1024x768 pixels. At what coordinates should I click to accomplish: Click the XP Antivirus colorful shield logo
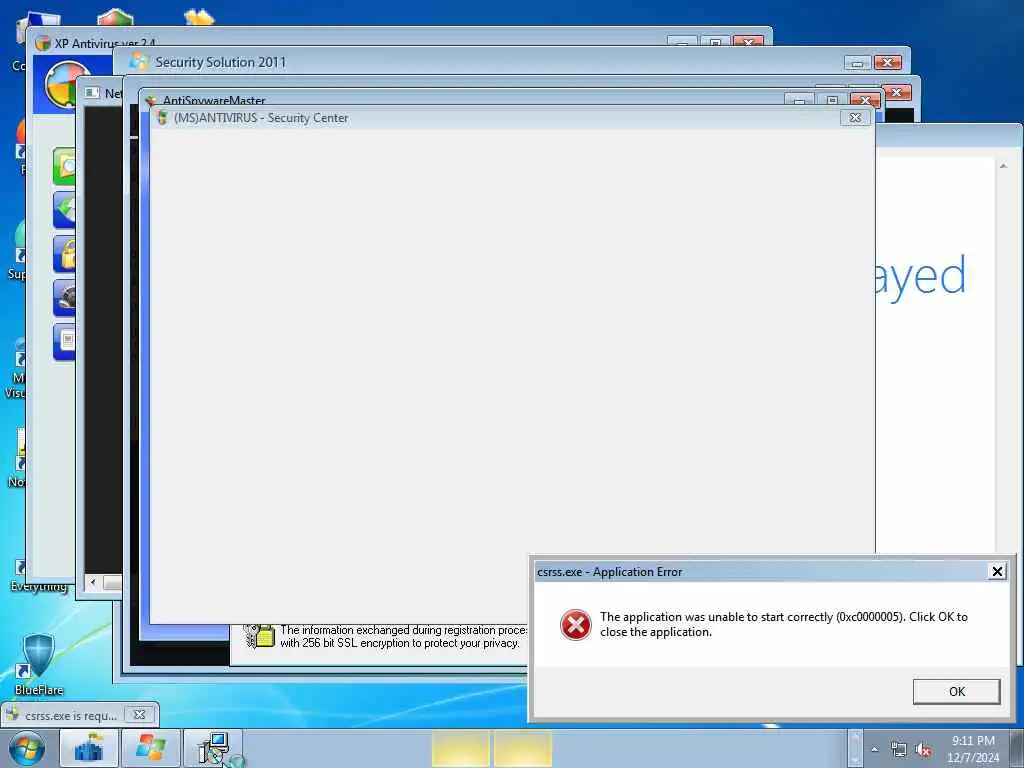68,85
